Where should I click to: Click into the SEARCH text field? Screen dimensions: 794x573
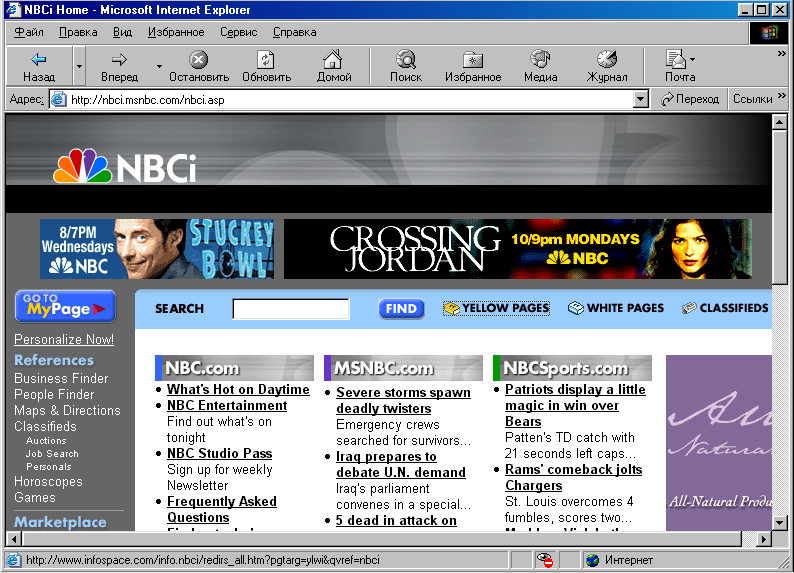(x=291, y=308)
